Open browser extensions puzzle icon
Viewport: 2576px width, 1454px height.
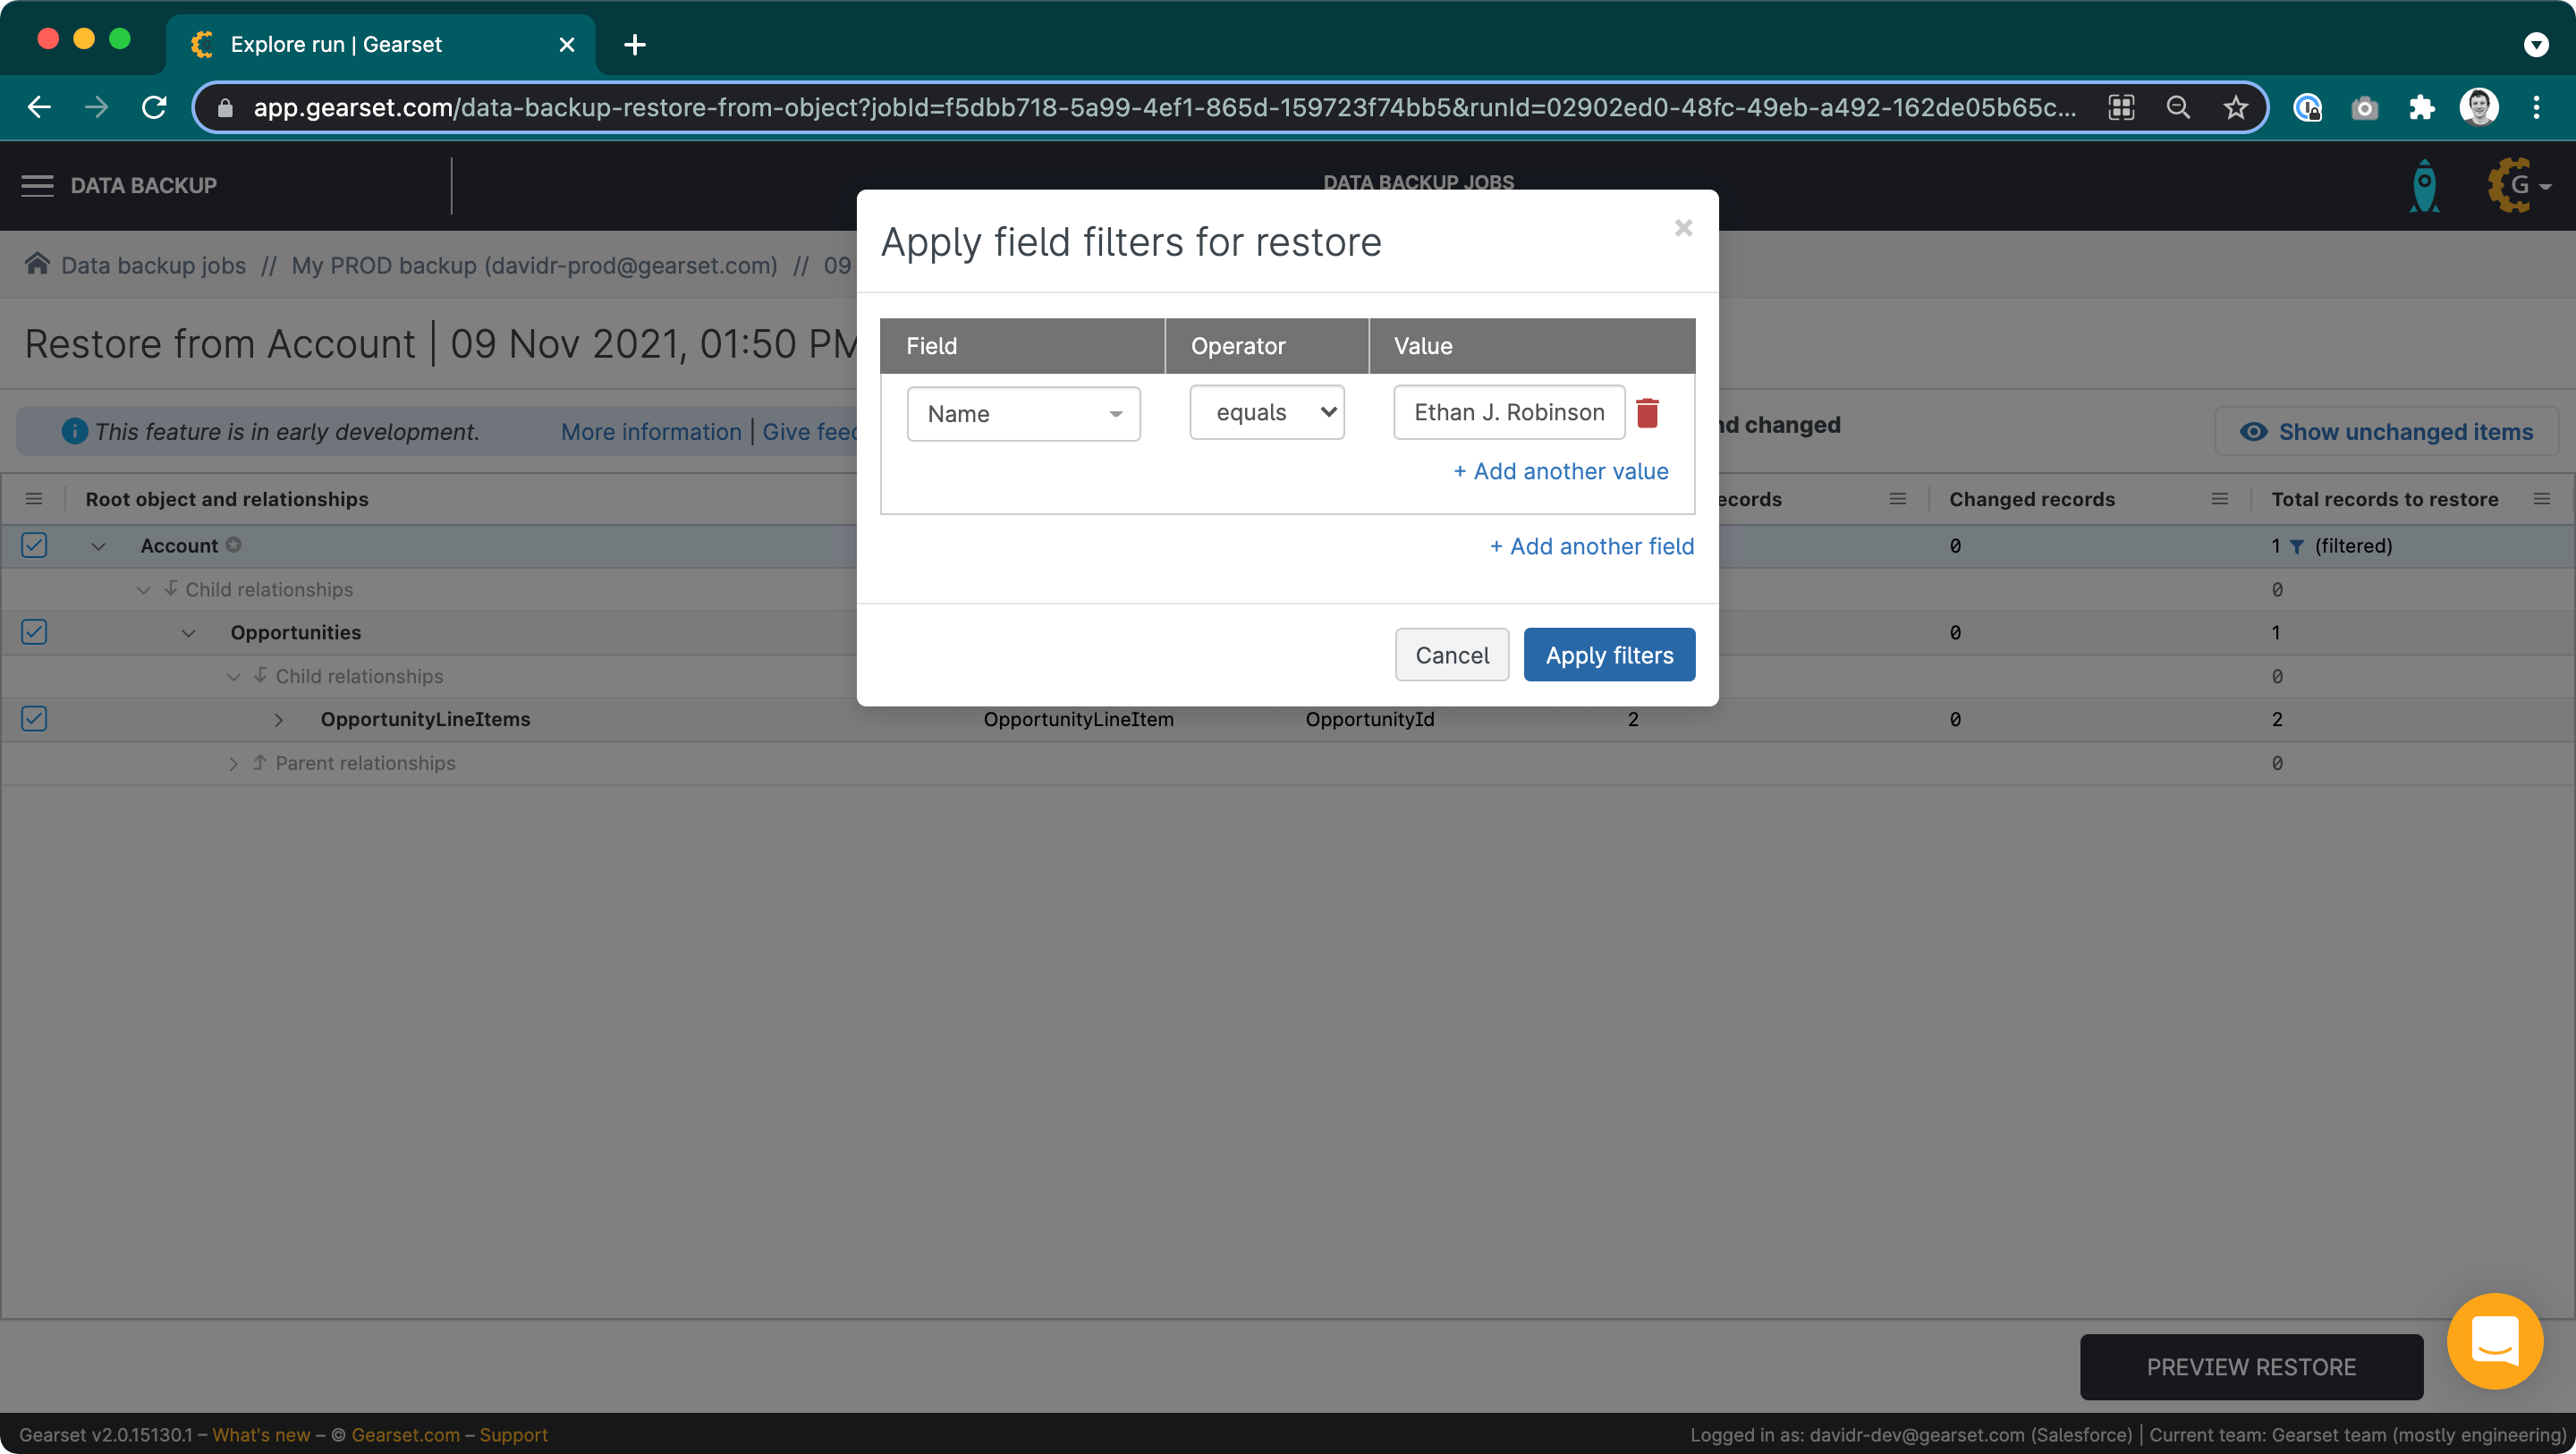click(x=2421, y=108)
